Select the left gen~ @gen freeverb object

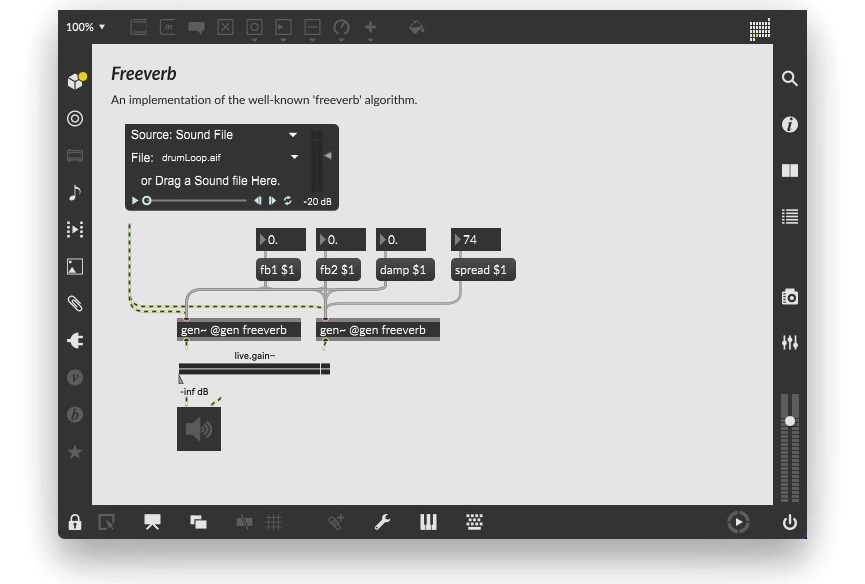point(239,330)
